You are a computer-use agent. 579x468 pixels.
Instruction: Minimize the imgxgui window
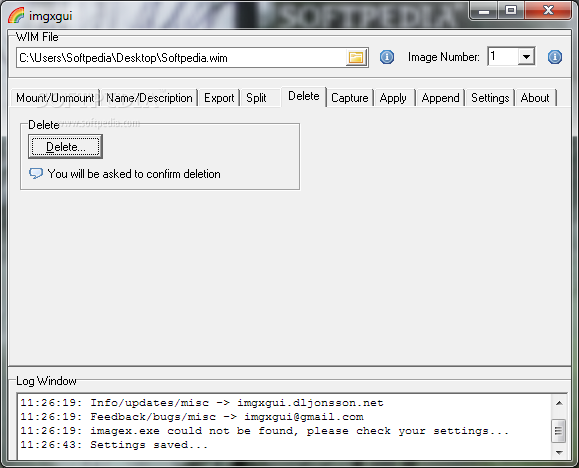point(483,11)
